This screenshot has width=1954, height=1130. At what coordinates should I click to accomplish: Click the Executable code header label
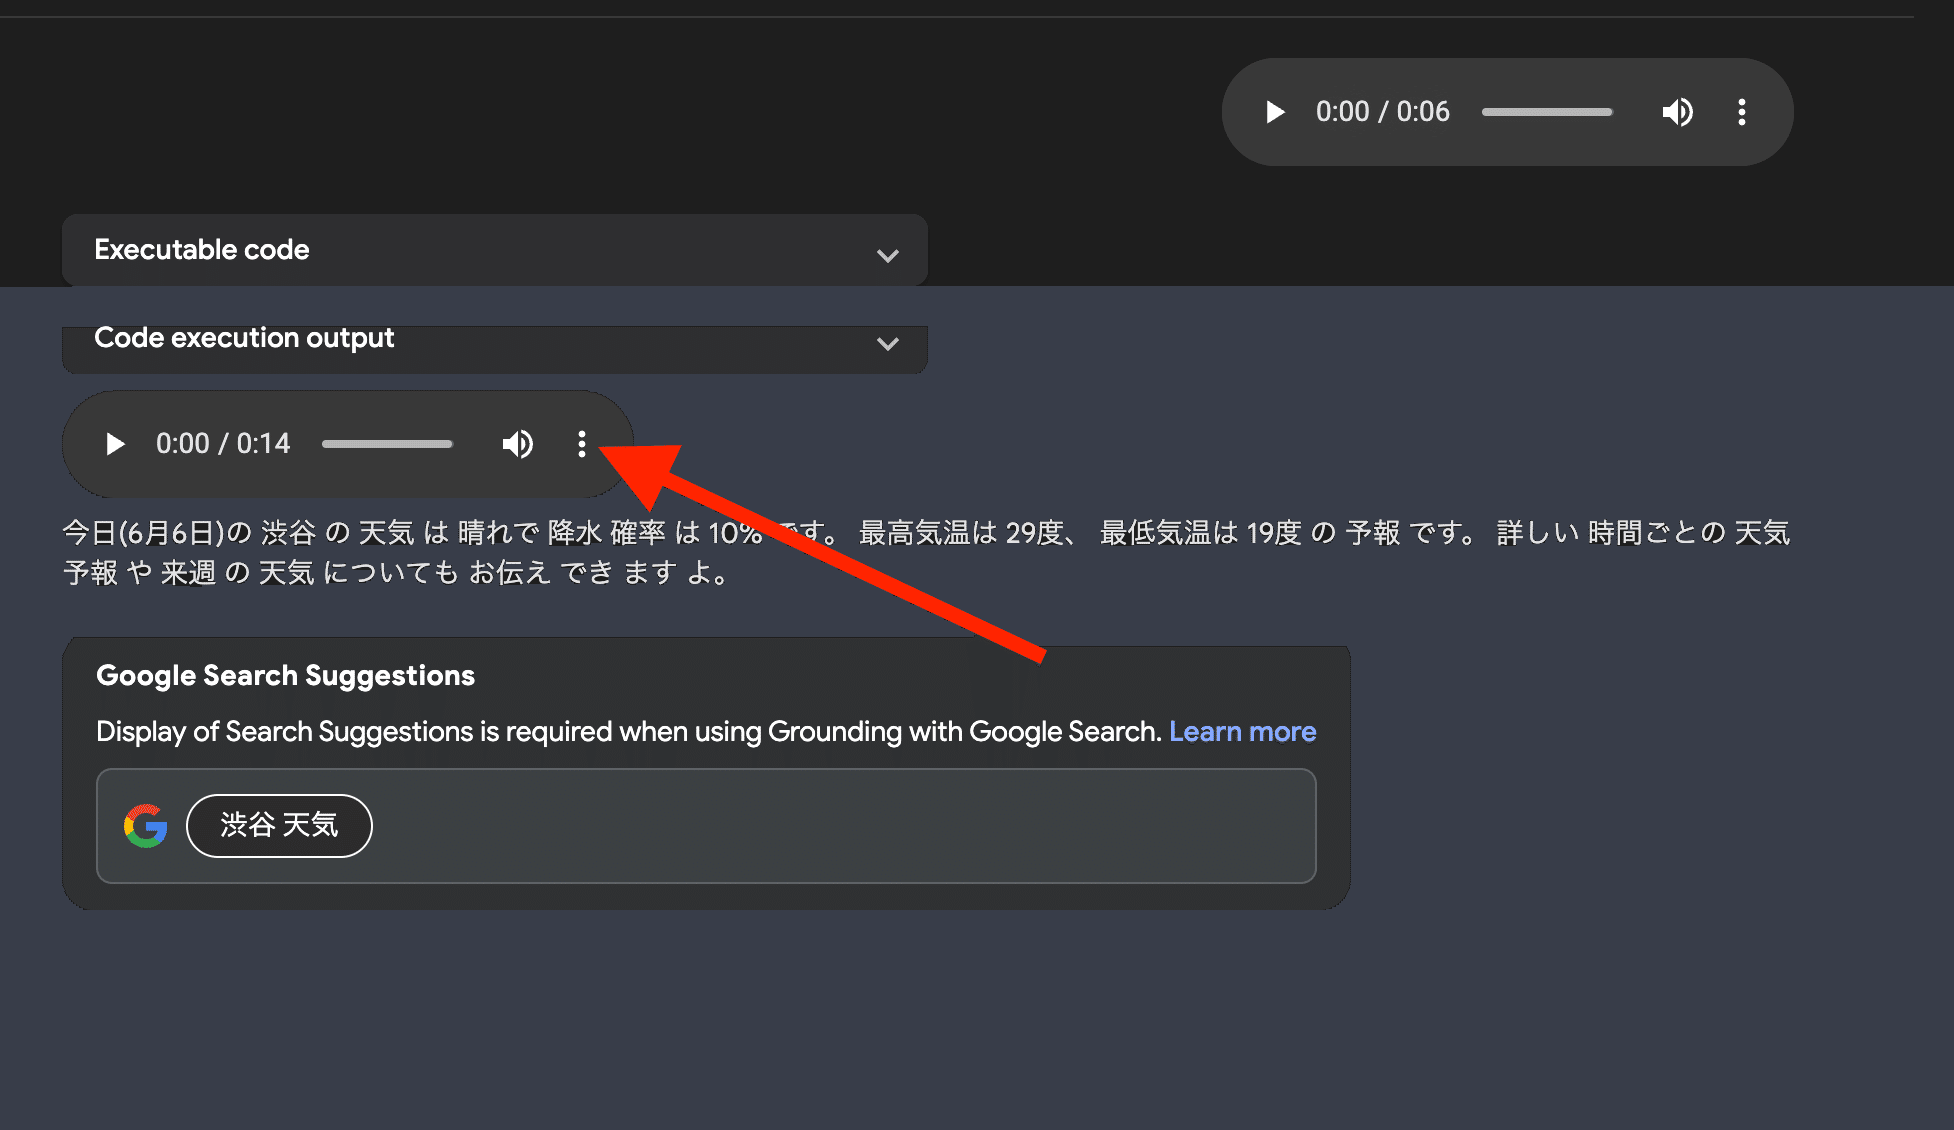pos(202,250)
